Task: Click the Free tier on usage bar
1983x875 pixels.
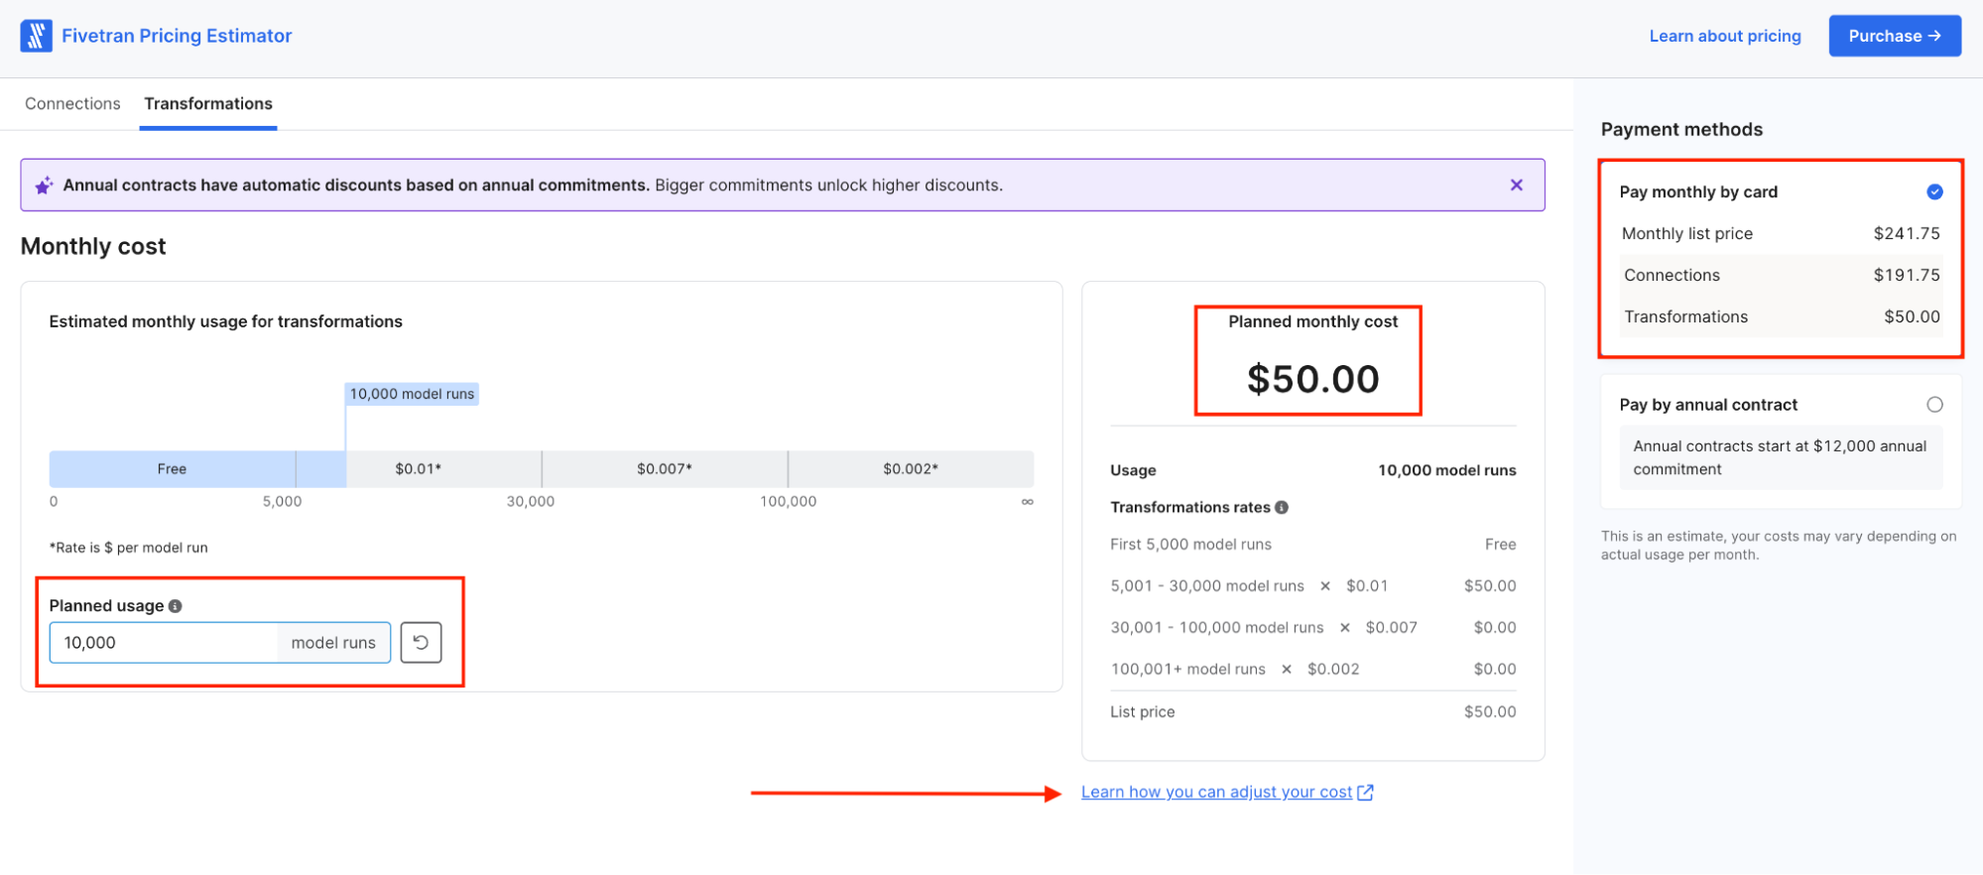Action: [172, 469]
